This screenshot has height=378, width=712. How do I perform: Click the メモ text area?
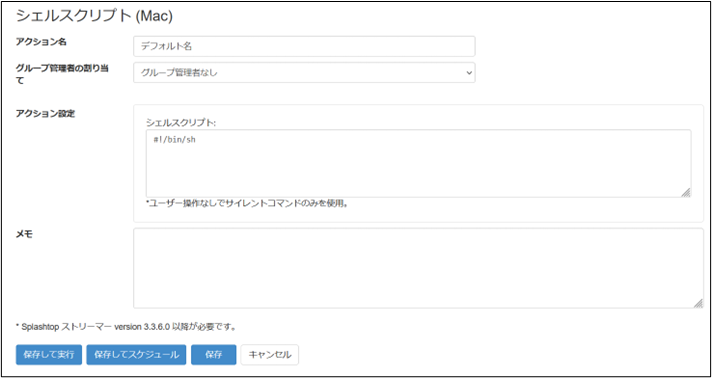click(x=418, y=269)
